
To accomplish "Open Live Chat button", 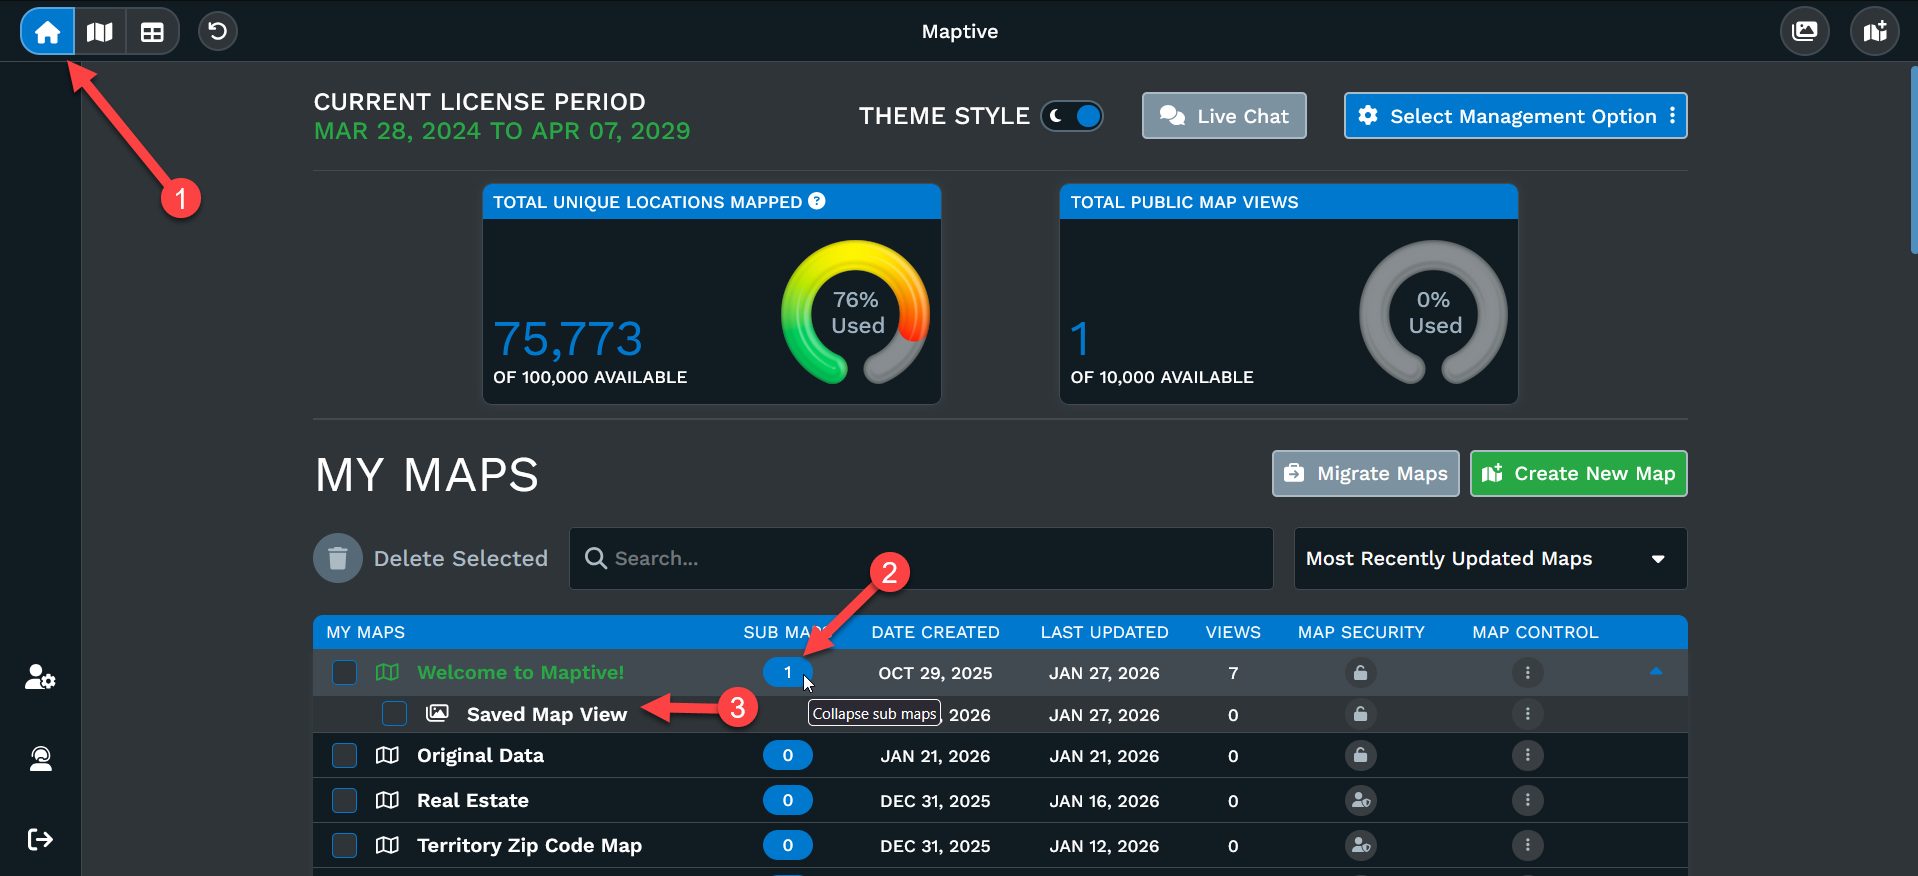I will click(1224, 116).
